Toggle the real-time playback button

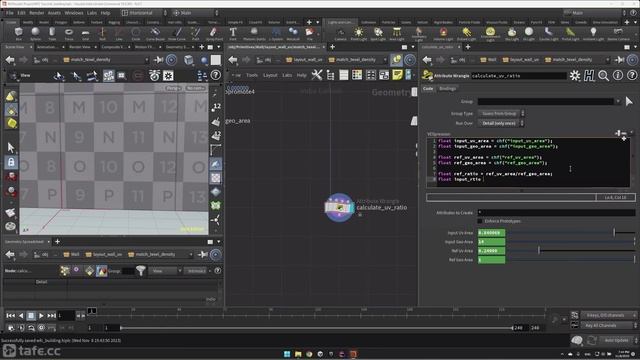[x=41, y=328]
